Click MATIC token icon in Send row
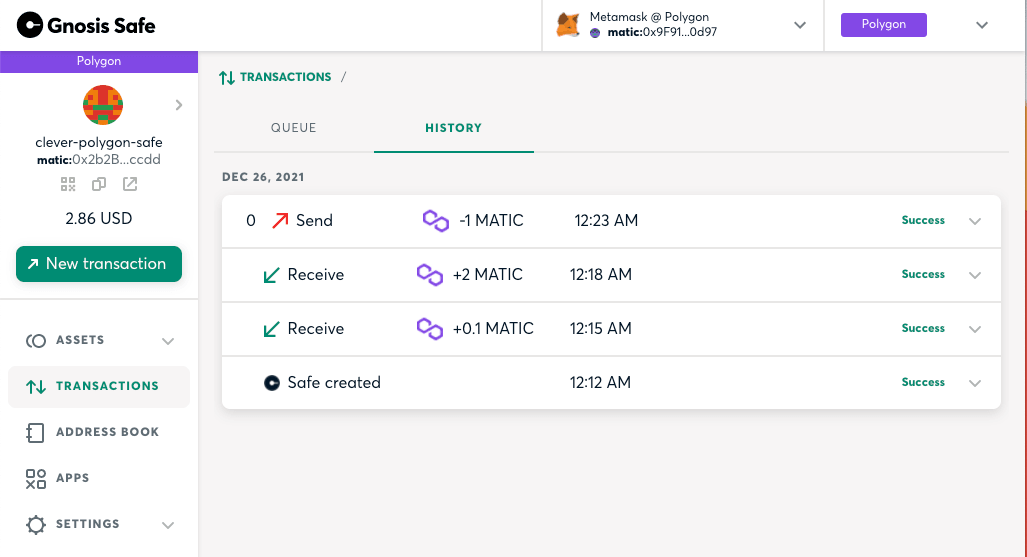1027x557 pixels. pyautogui.click(x=436, y=221)
